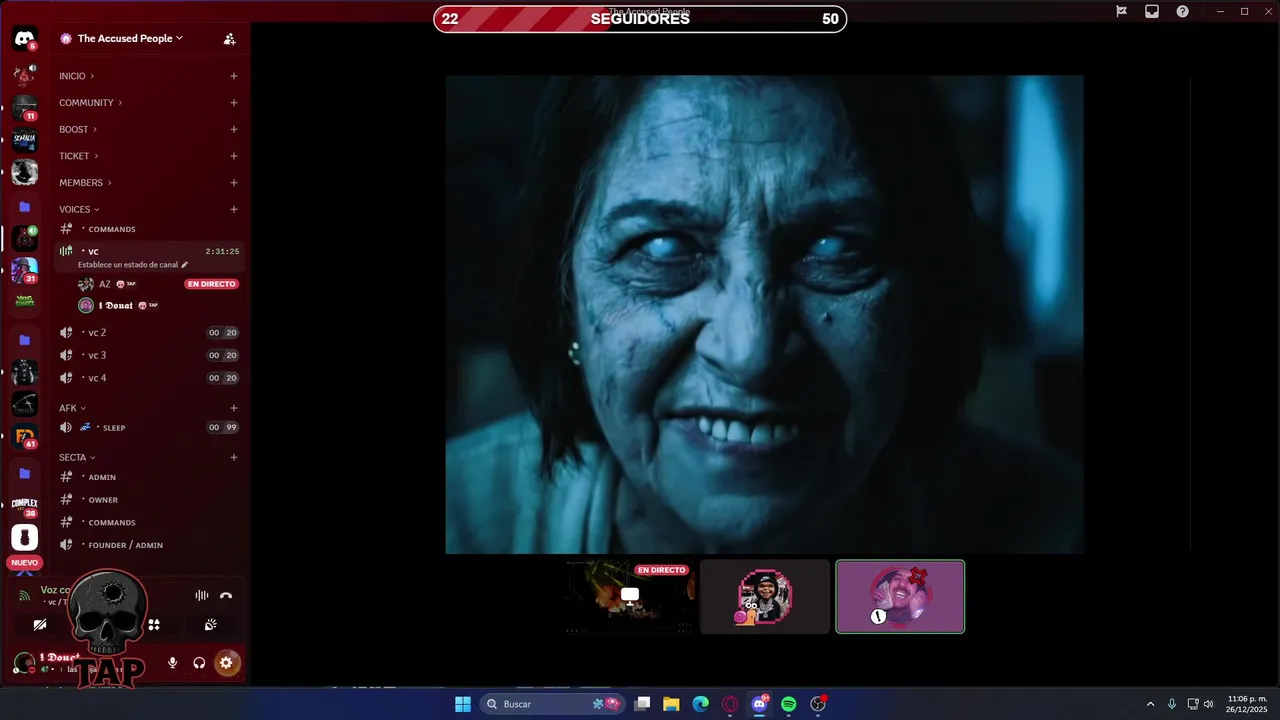Select the purple highlighted participant tile
The width and height of the screenshot is (1280, 720).
900,596
